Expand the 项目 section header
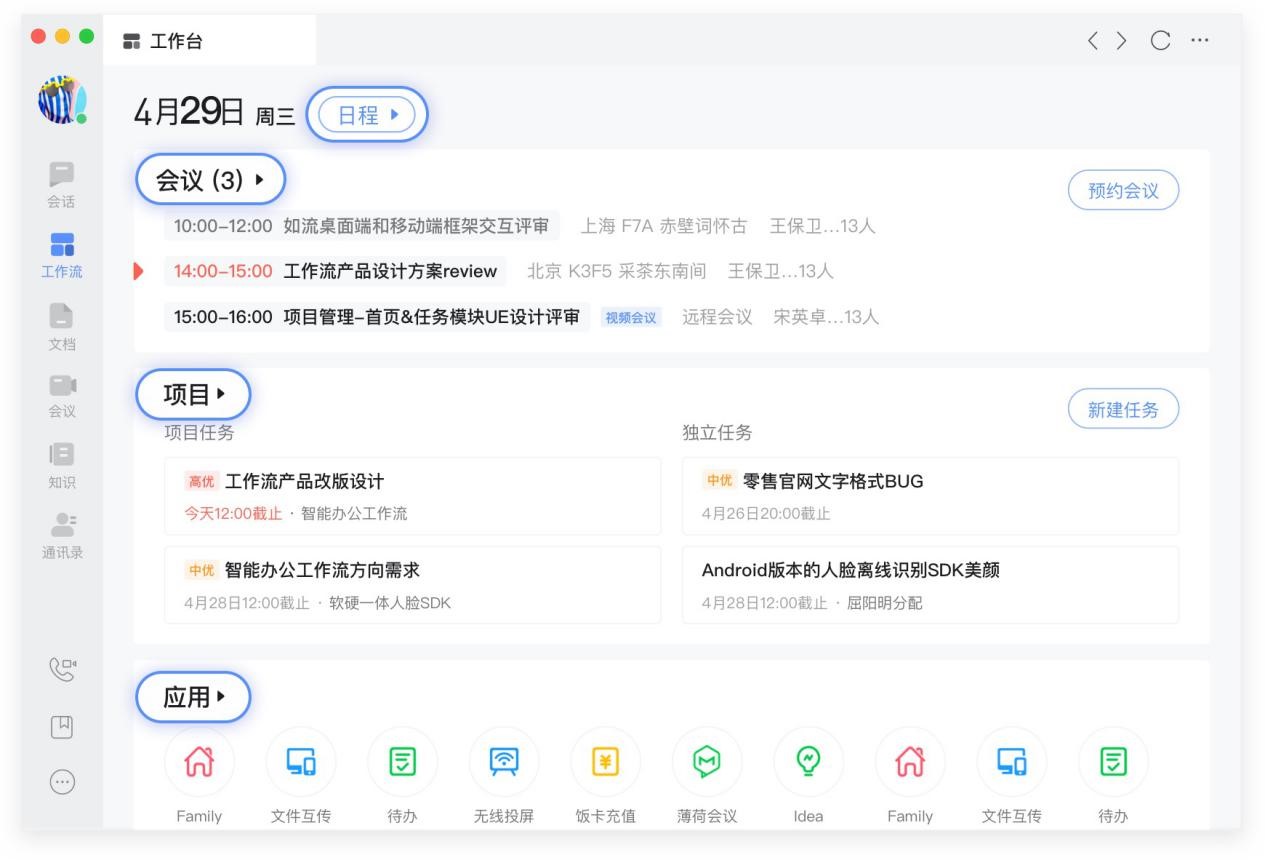The height and width of the screenshot is (860, 1265). tap(193, 395)
